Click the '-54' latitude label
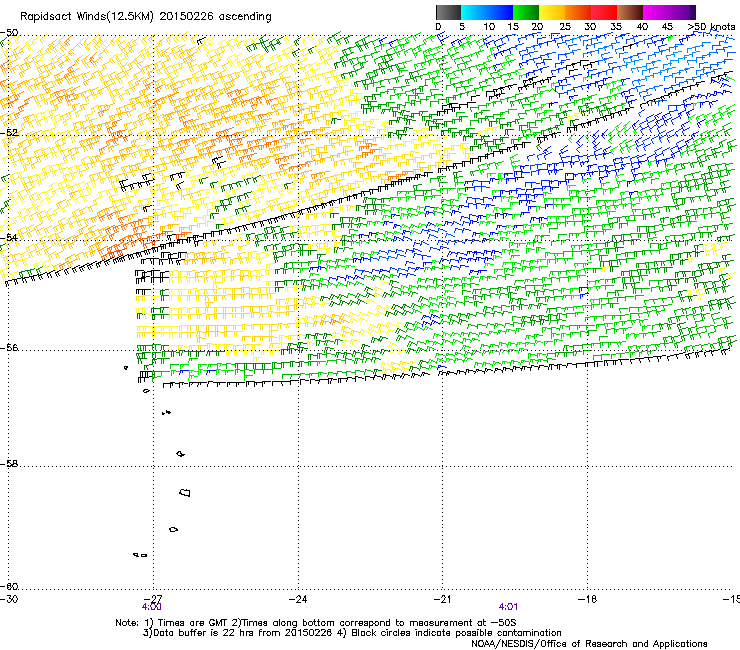 coord(9,237)
